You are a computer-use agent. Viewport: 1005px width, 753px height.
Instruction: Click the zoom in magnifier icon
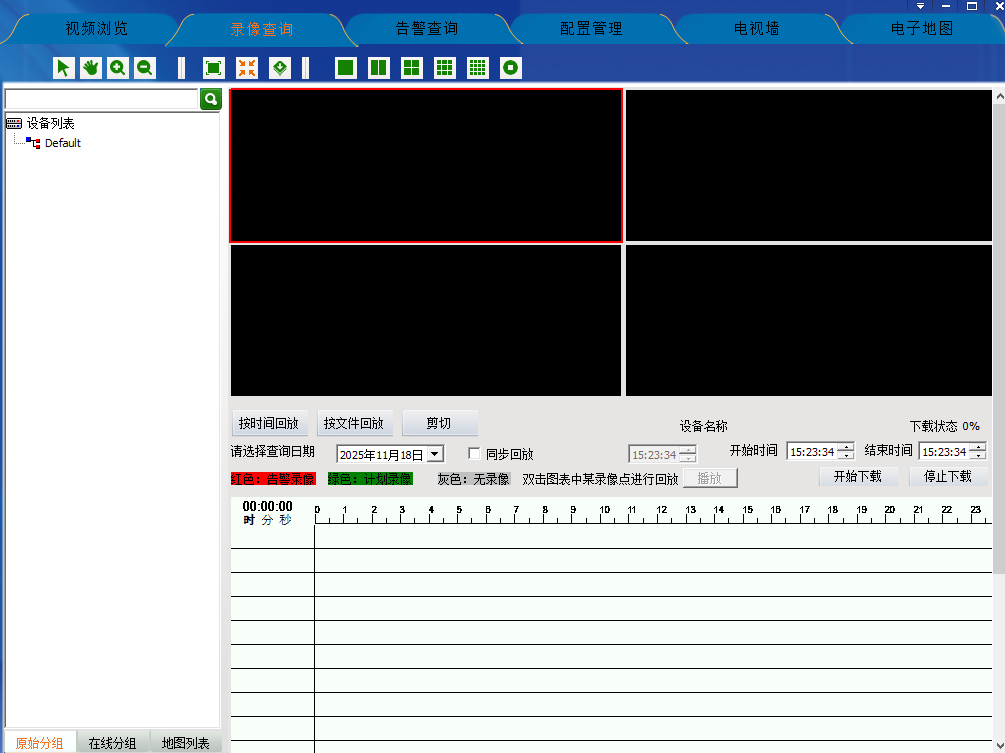tap(118, 68)
